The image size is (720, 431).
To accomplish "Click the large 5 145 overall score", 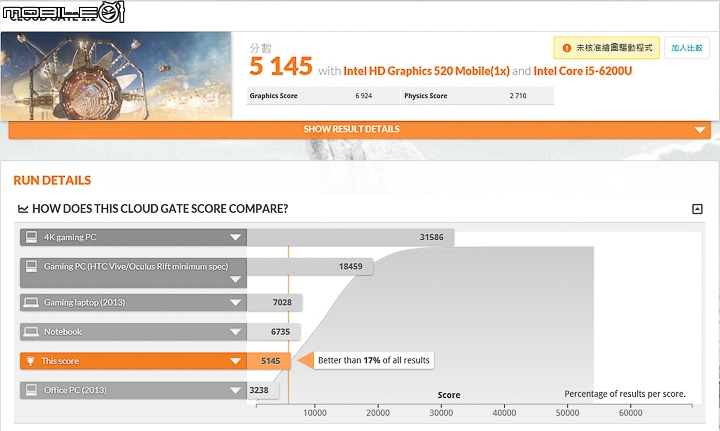I will (x=281, y=67).
